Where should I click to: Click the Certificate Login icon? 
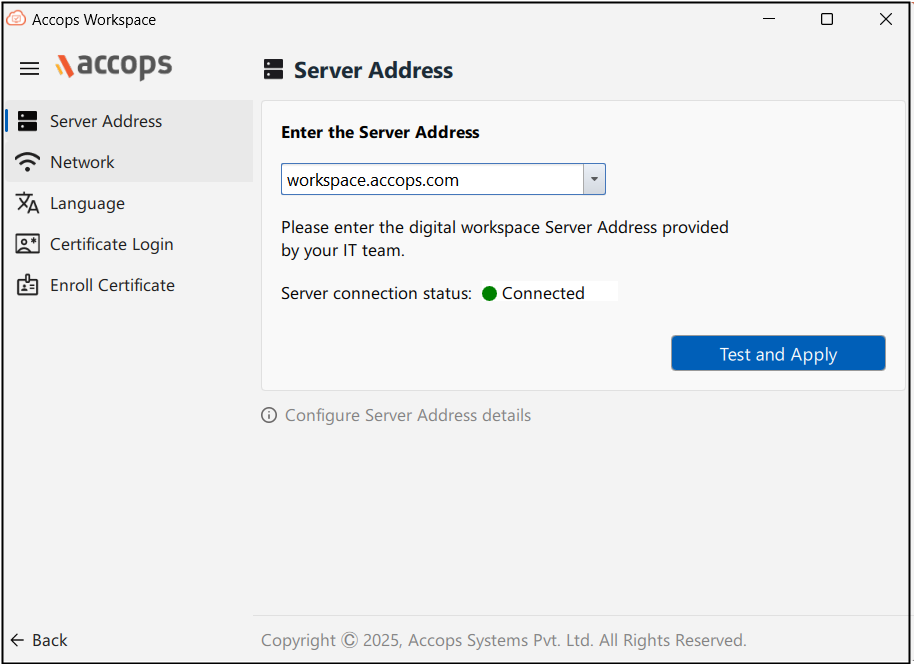tap(27, 244)
